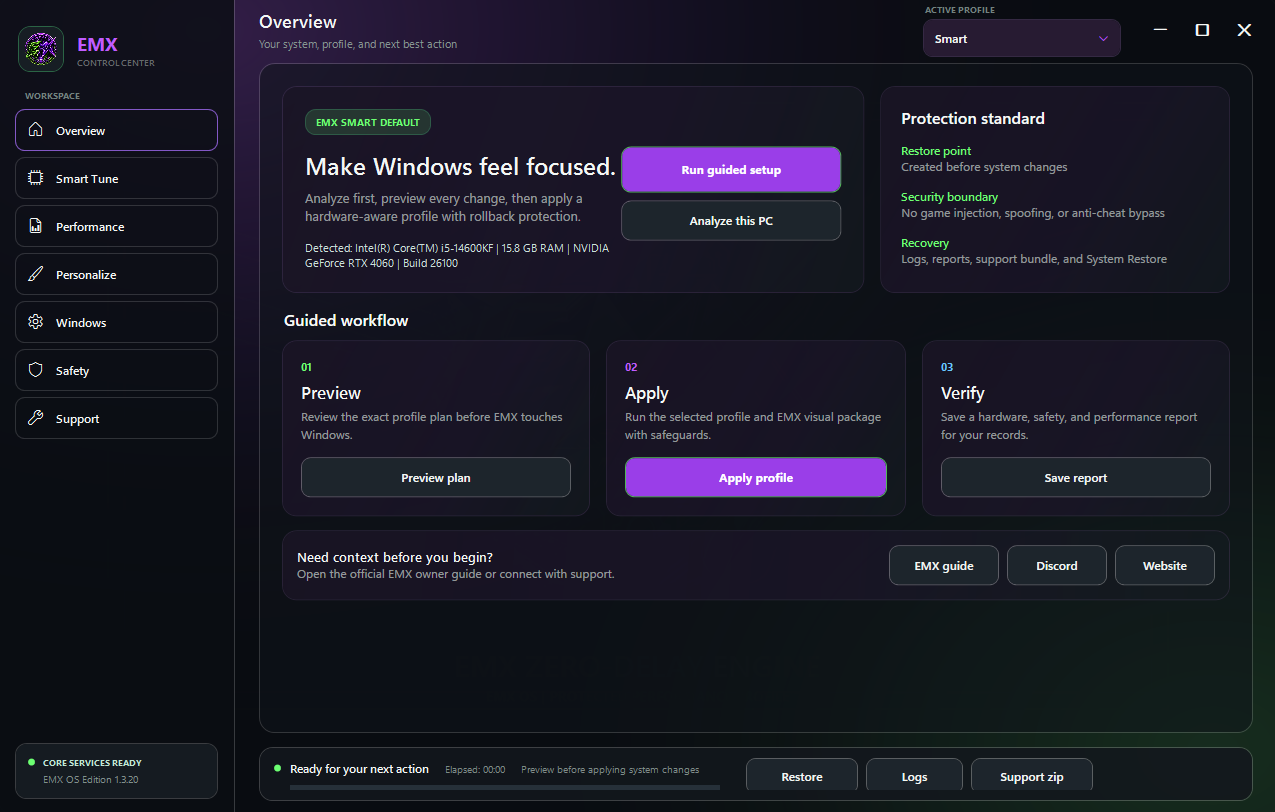Open the Safety section

coord(116,370)
